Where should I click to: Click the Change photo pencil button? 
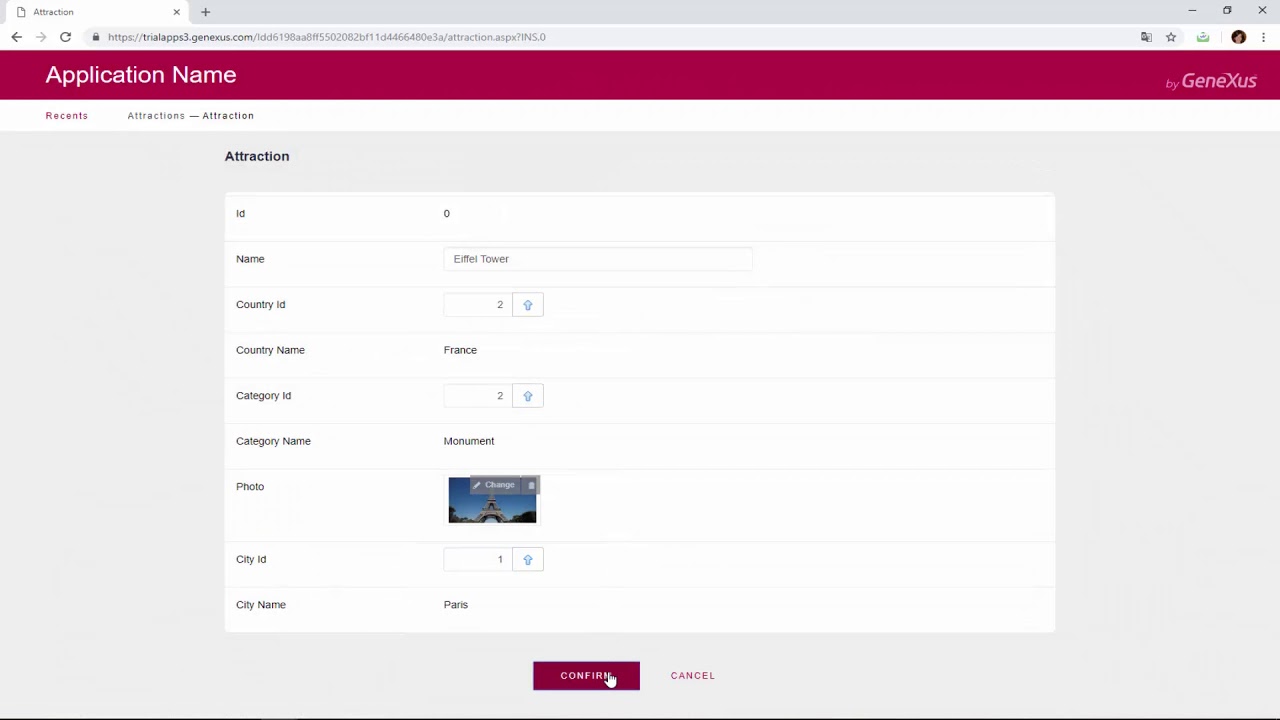494,485
